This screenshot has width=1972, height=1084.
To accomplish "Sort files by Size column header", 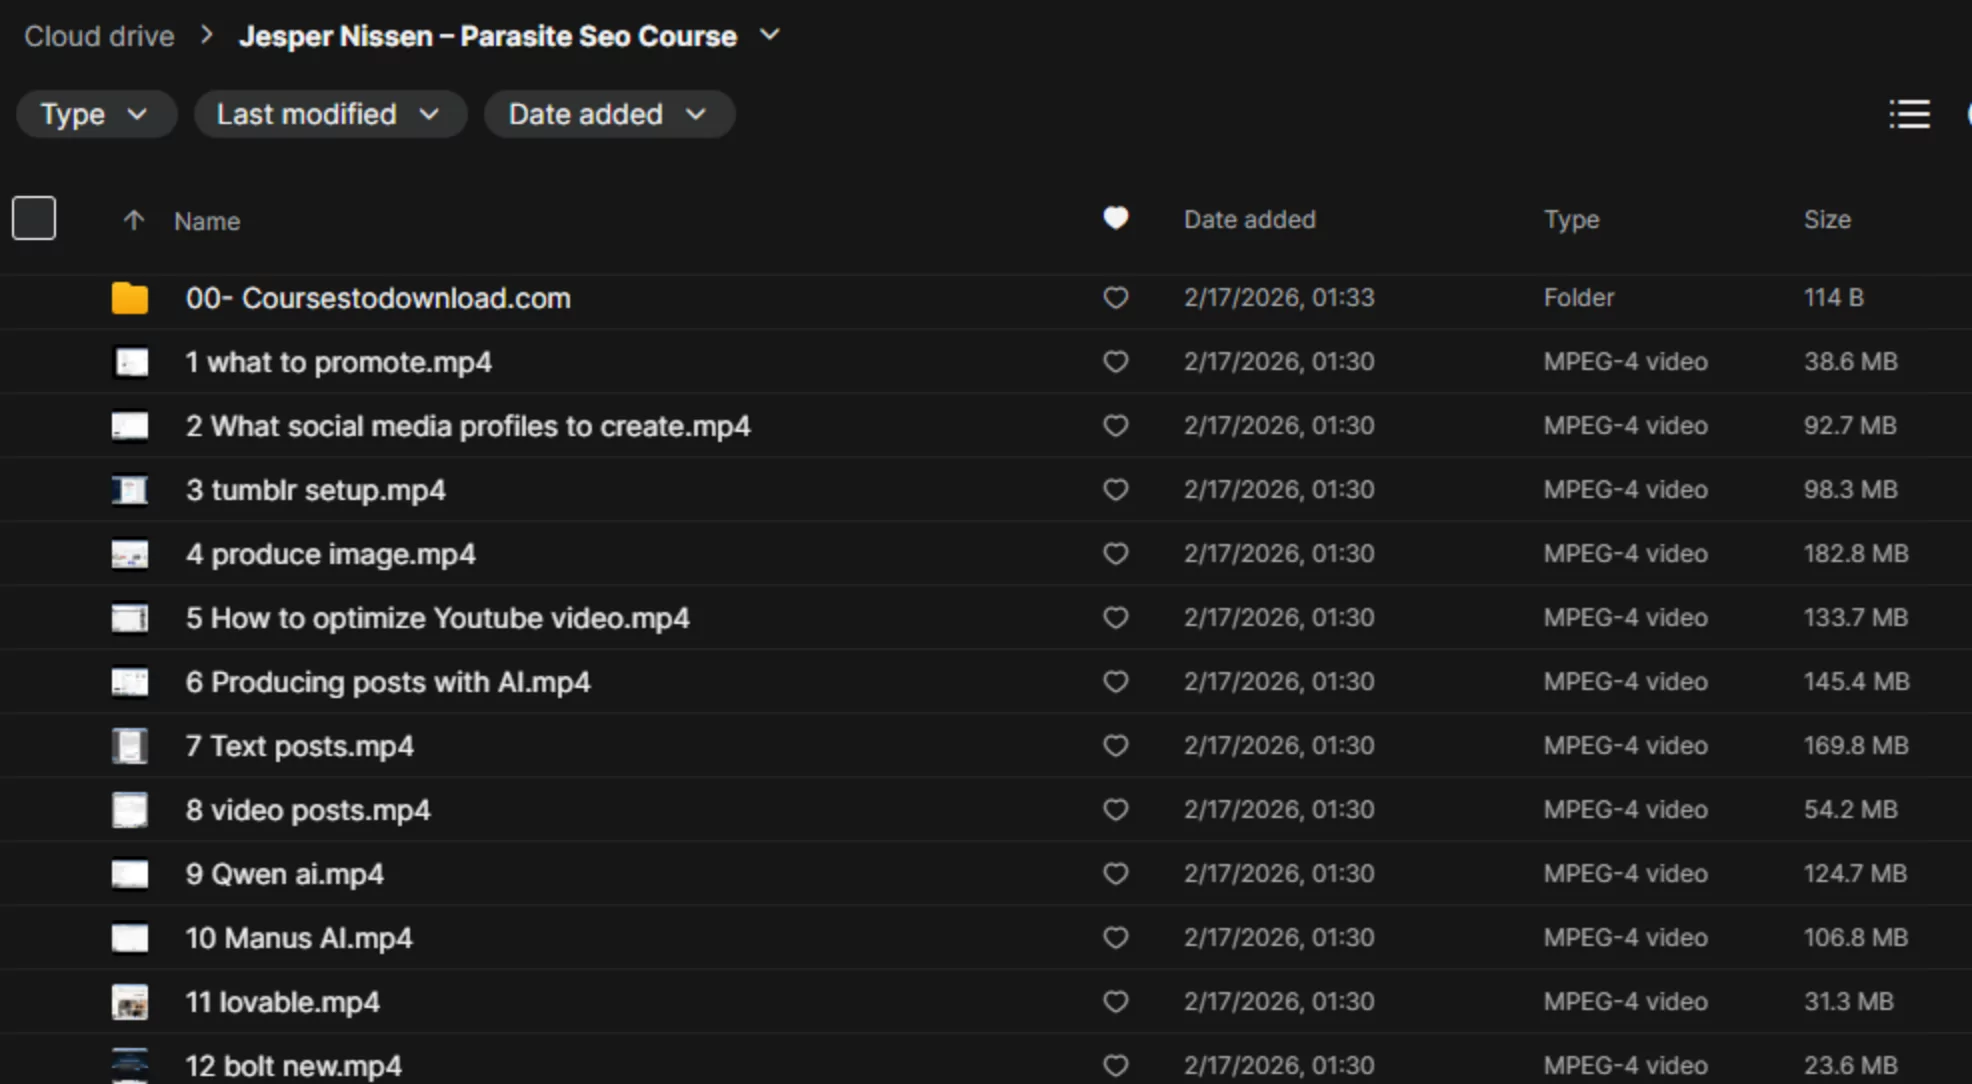I will click(x=1827, y=220).
